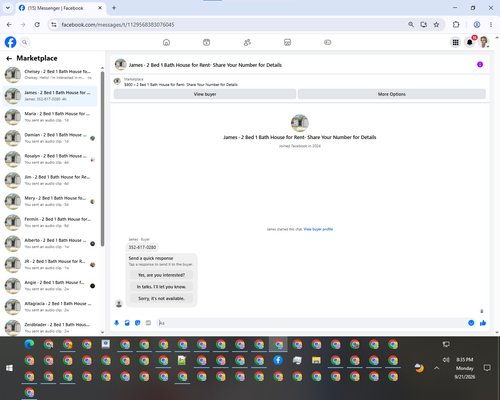The image size is (500, 400).
Task: Open the $800 listing title link
Action: 181,85
